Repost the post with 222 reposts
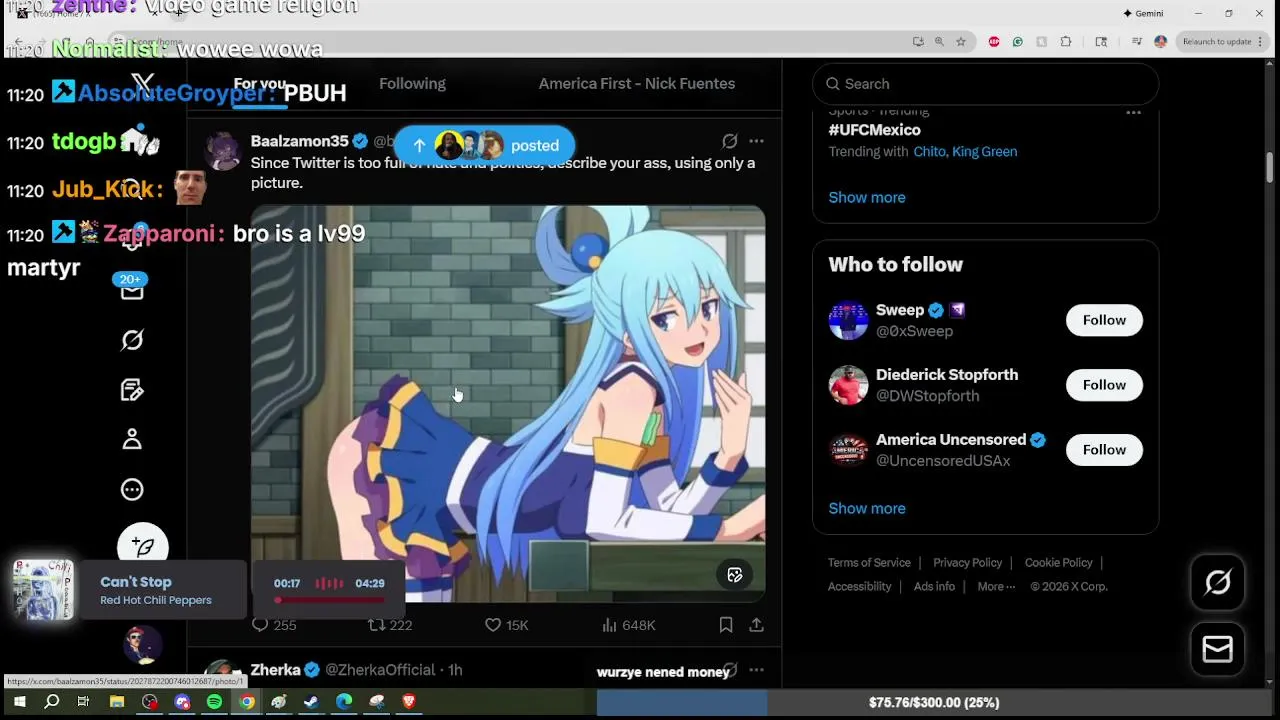This screenshot has width=1280, height=720. (x=390, y=625)
